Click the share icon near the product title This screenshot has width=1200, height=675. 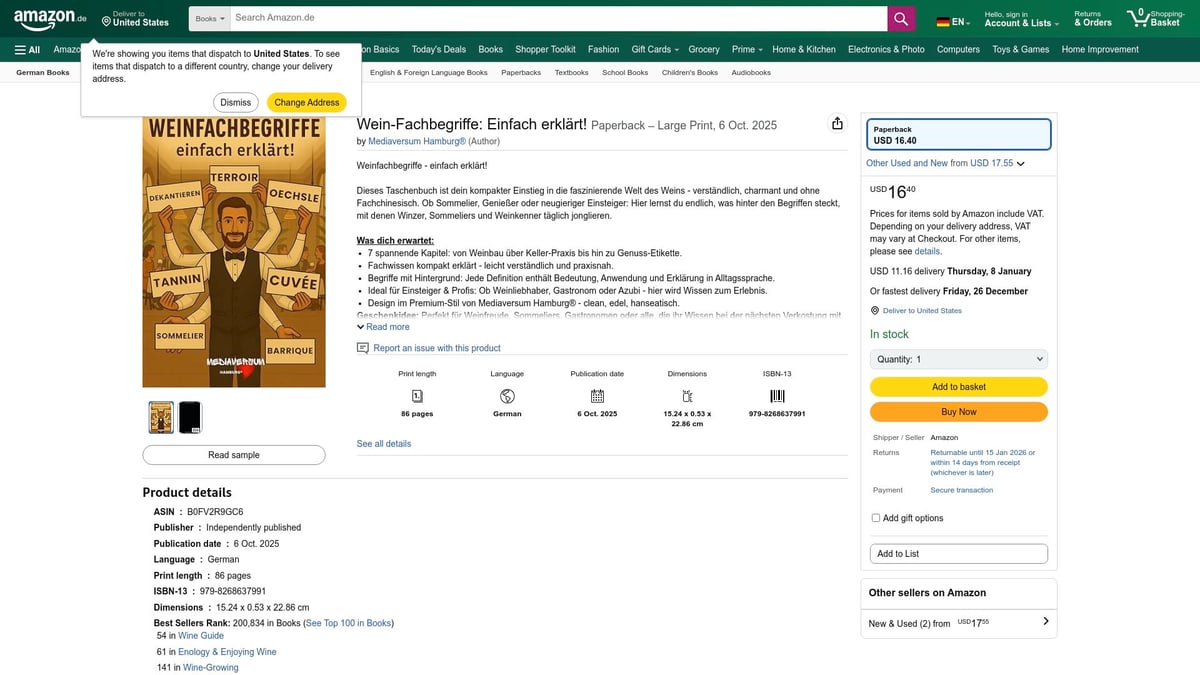837,122
